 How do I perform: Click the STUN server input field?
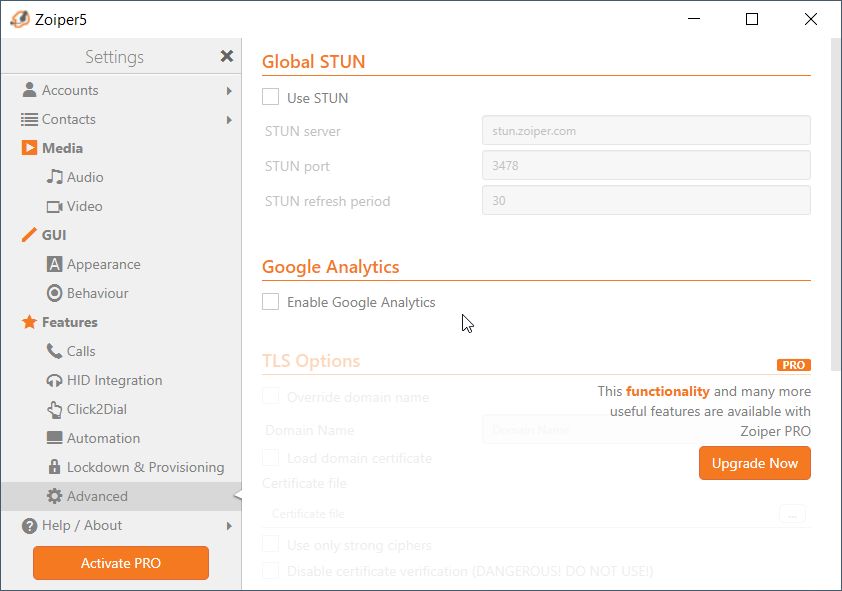(646, 130)
